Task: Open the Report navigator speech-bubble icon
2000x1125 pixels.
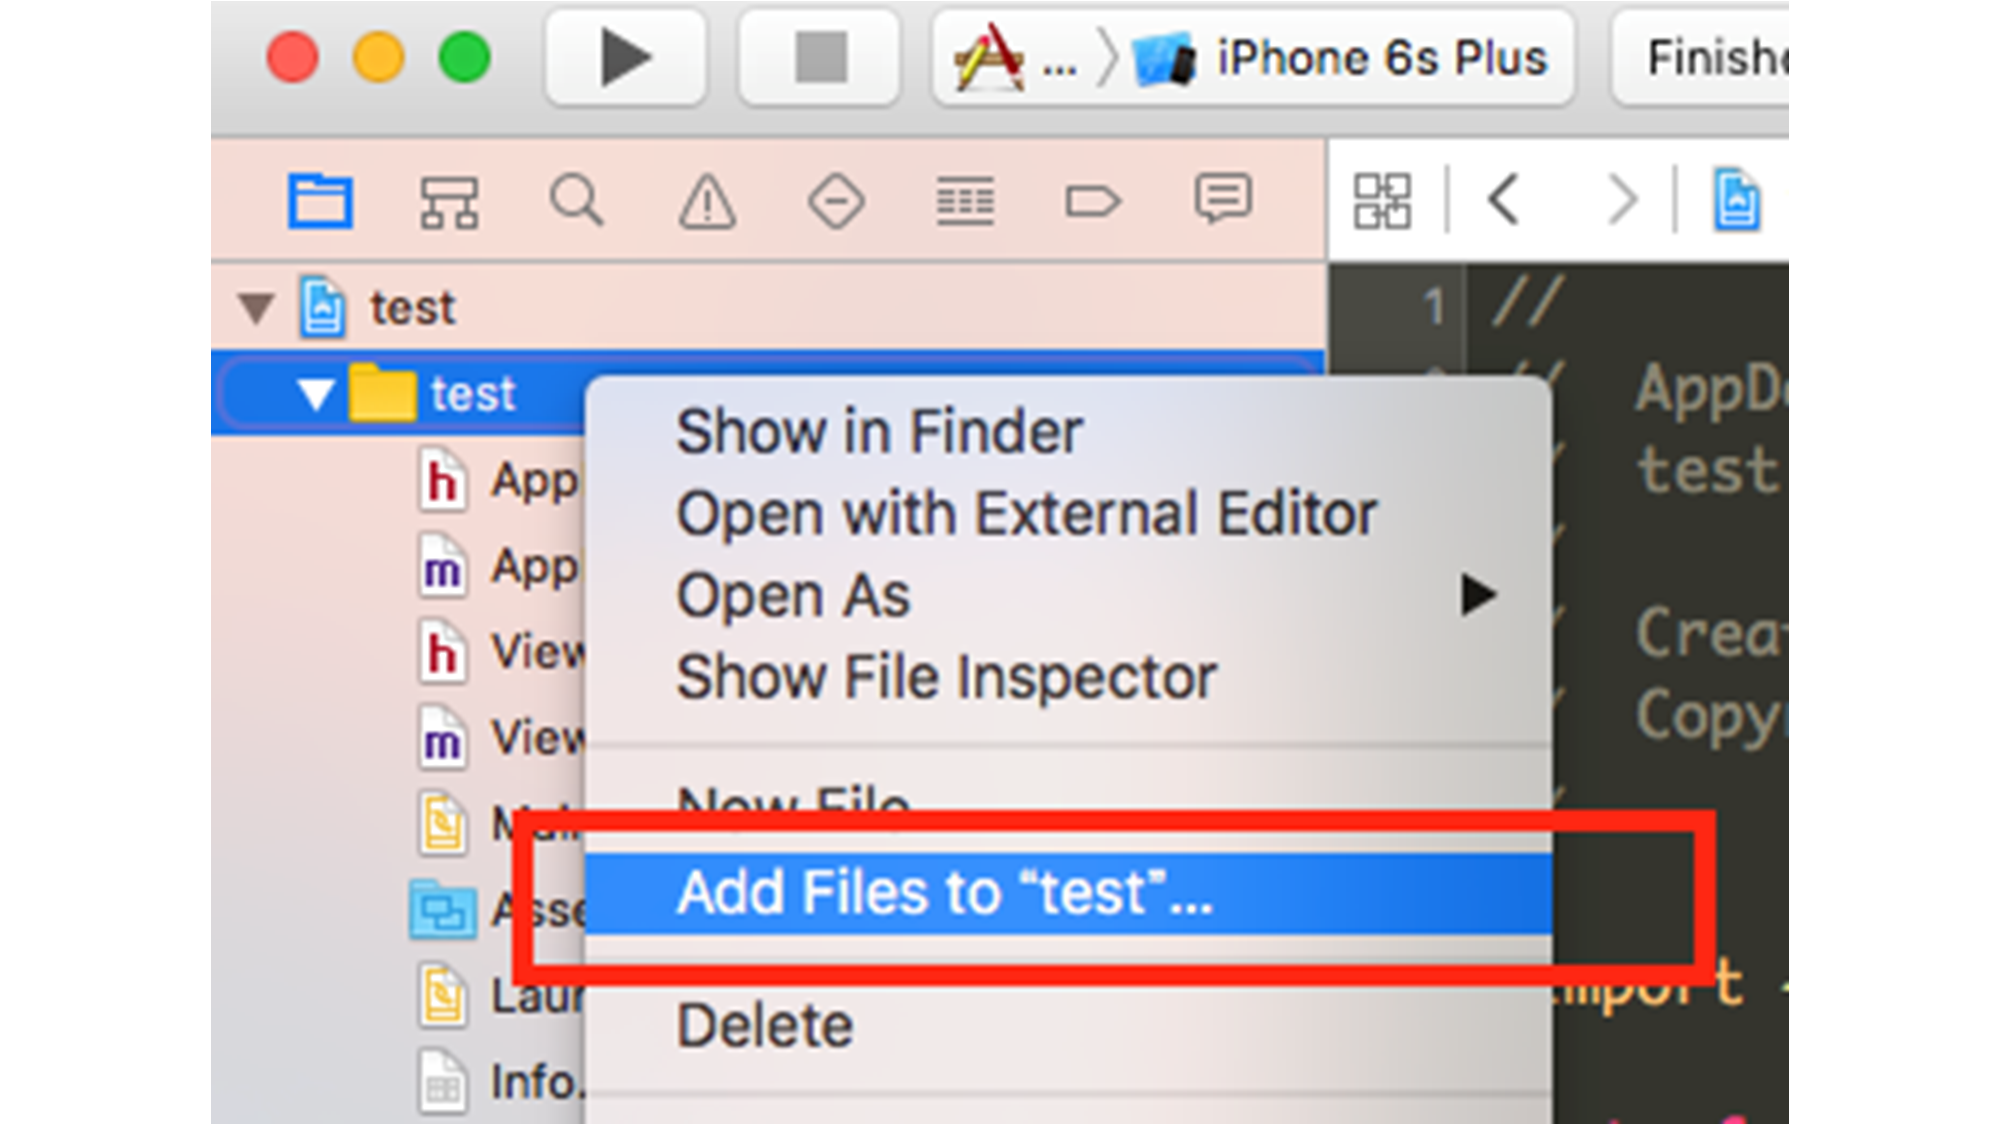Action: [1222, 198]
